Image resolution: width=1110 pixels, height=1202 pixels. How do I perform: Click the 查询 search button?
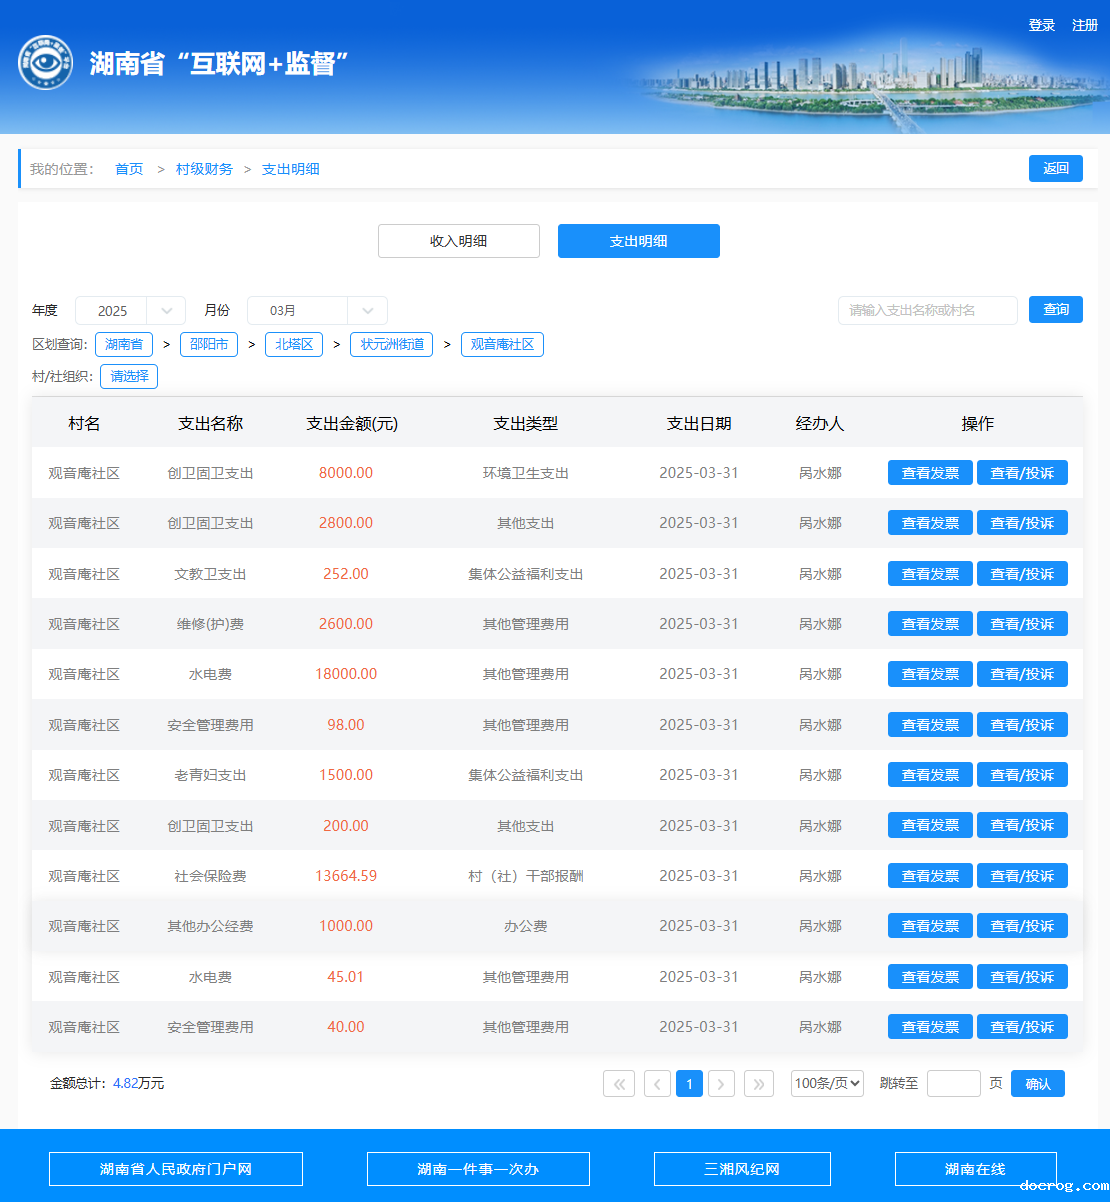pyautogui.click(x=1055, y=310)
